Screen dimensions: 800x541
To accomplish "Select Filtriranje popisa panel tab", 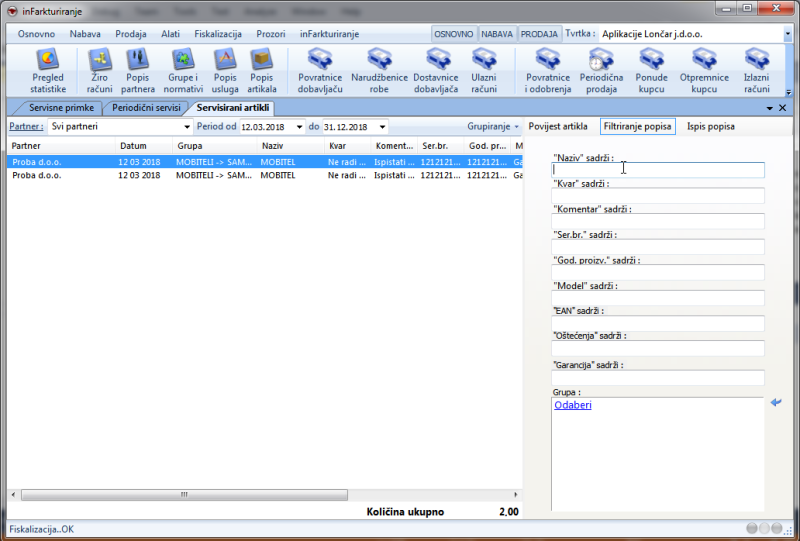I will tap(638, 127).
